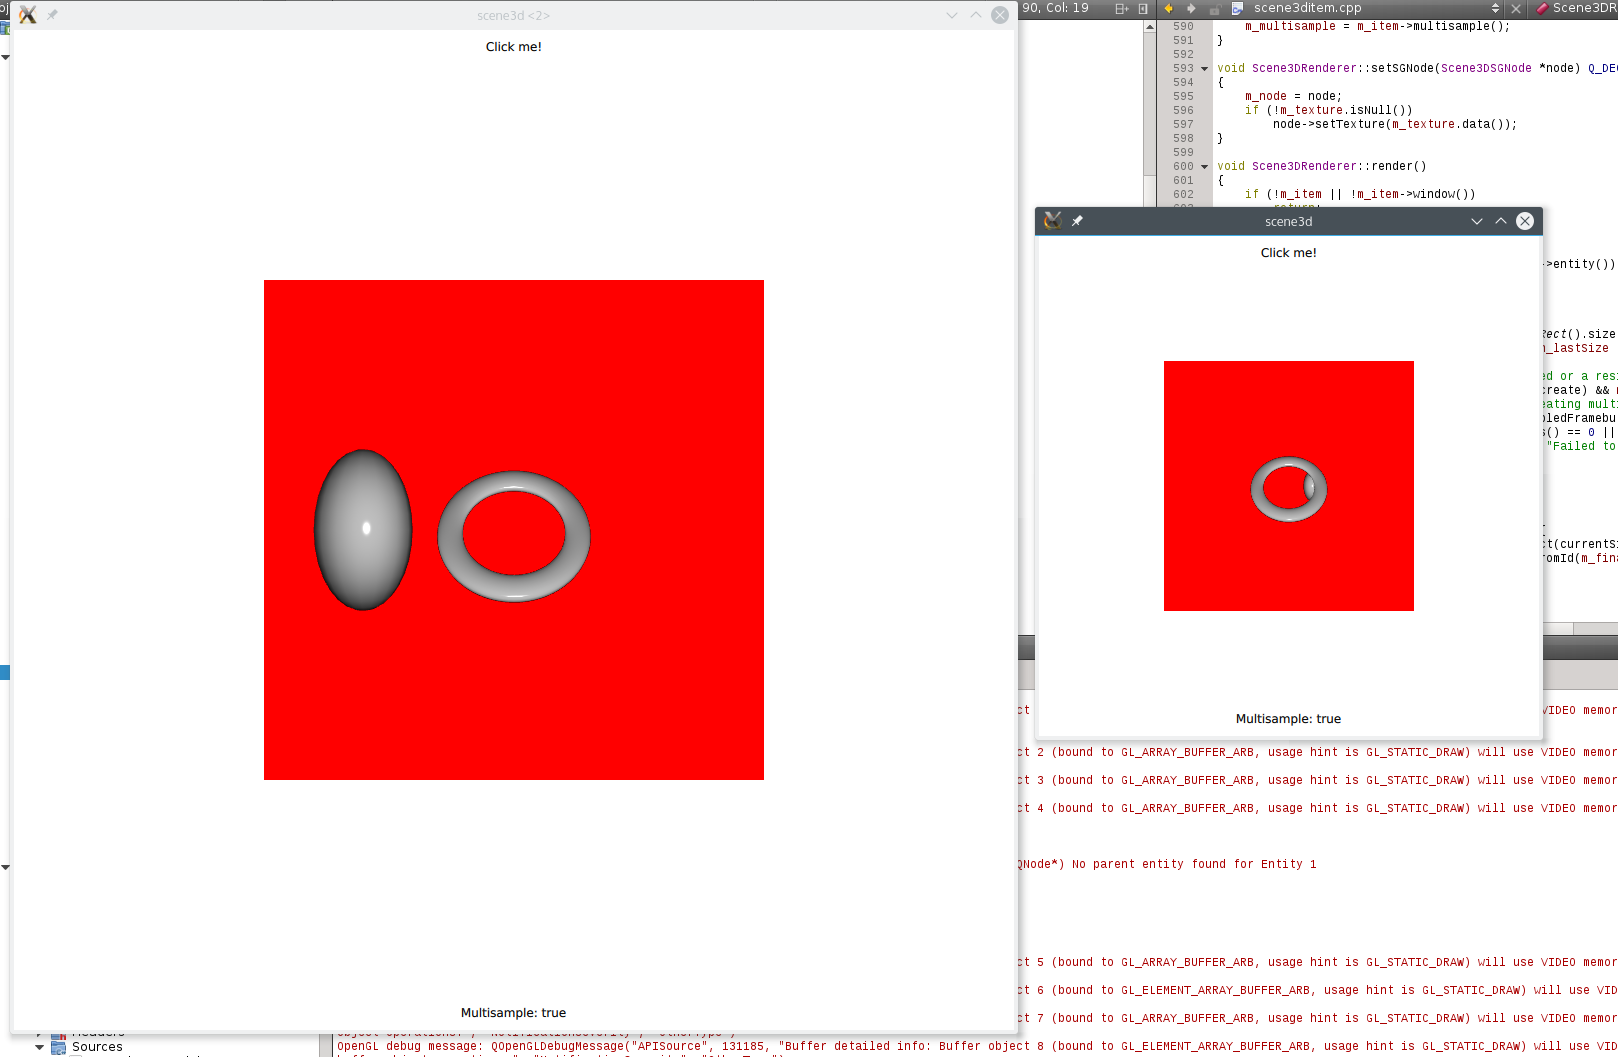Click the 'Click me!' text in the small scene3d window
The image size is (1618, 1057).
point(1289,253)
